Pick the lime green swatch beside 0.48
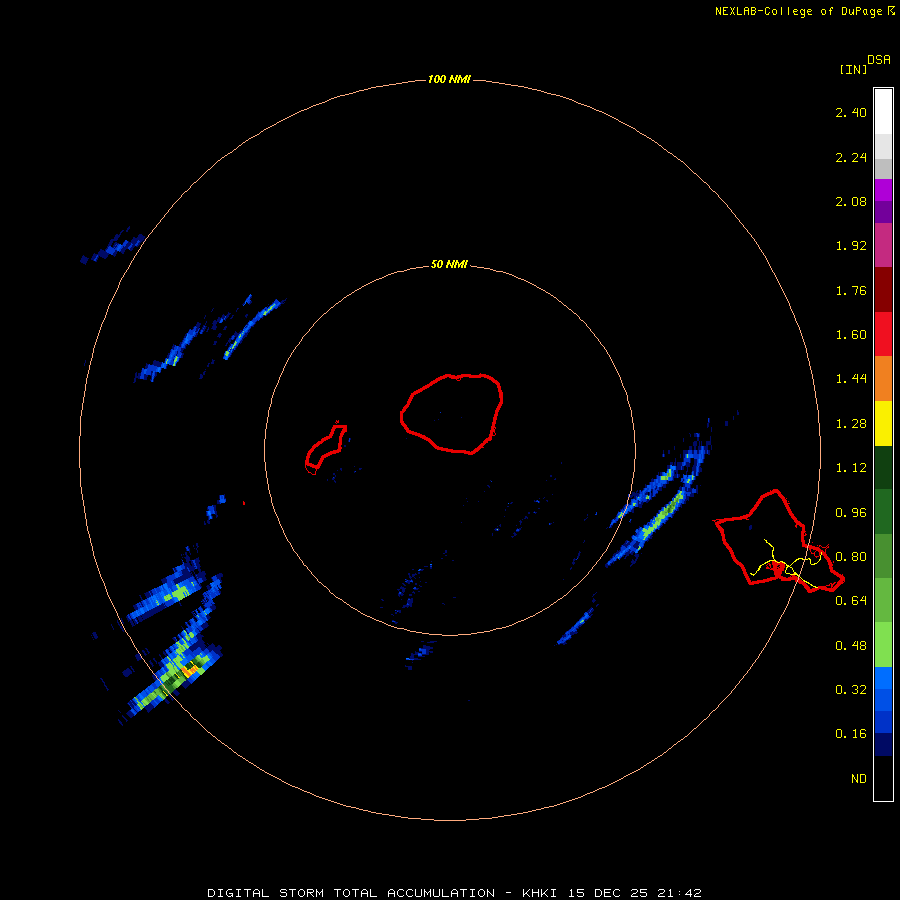This screenshot has height=900, width=900. pos(883,644)
